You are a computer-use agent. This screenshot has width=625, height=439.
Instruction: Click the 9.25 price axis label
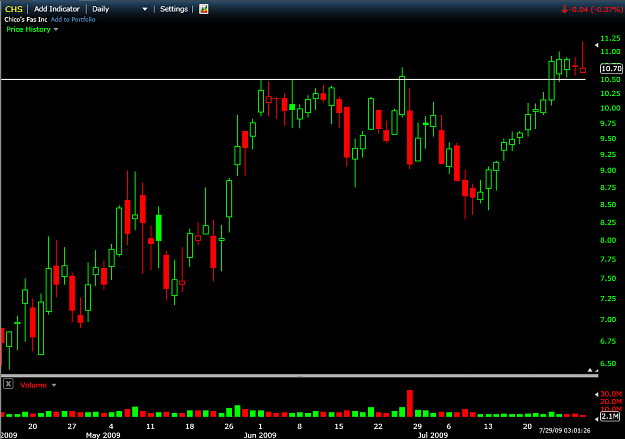click(x=608, y=154)
